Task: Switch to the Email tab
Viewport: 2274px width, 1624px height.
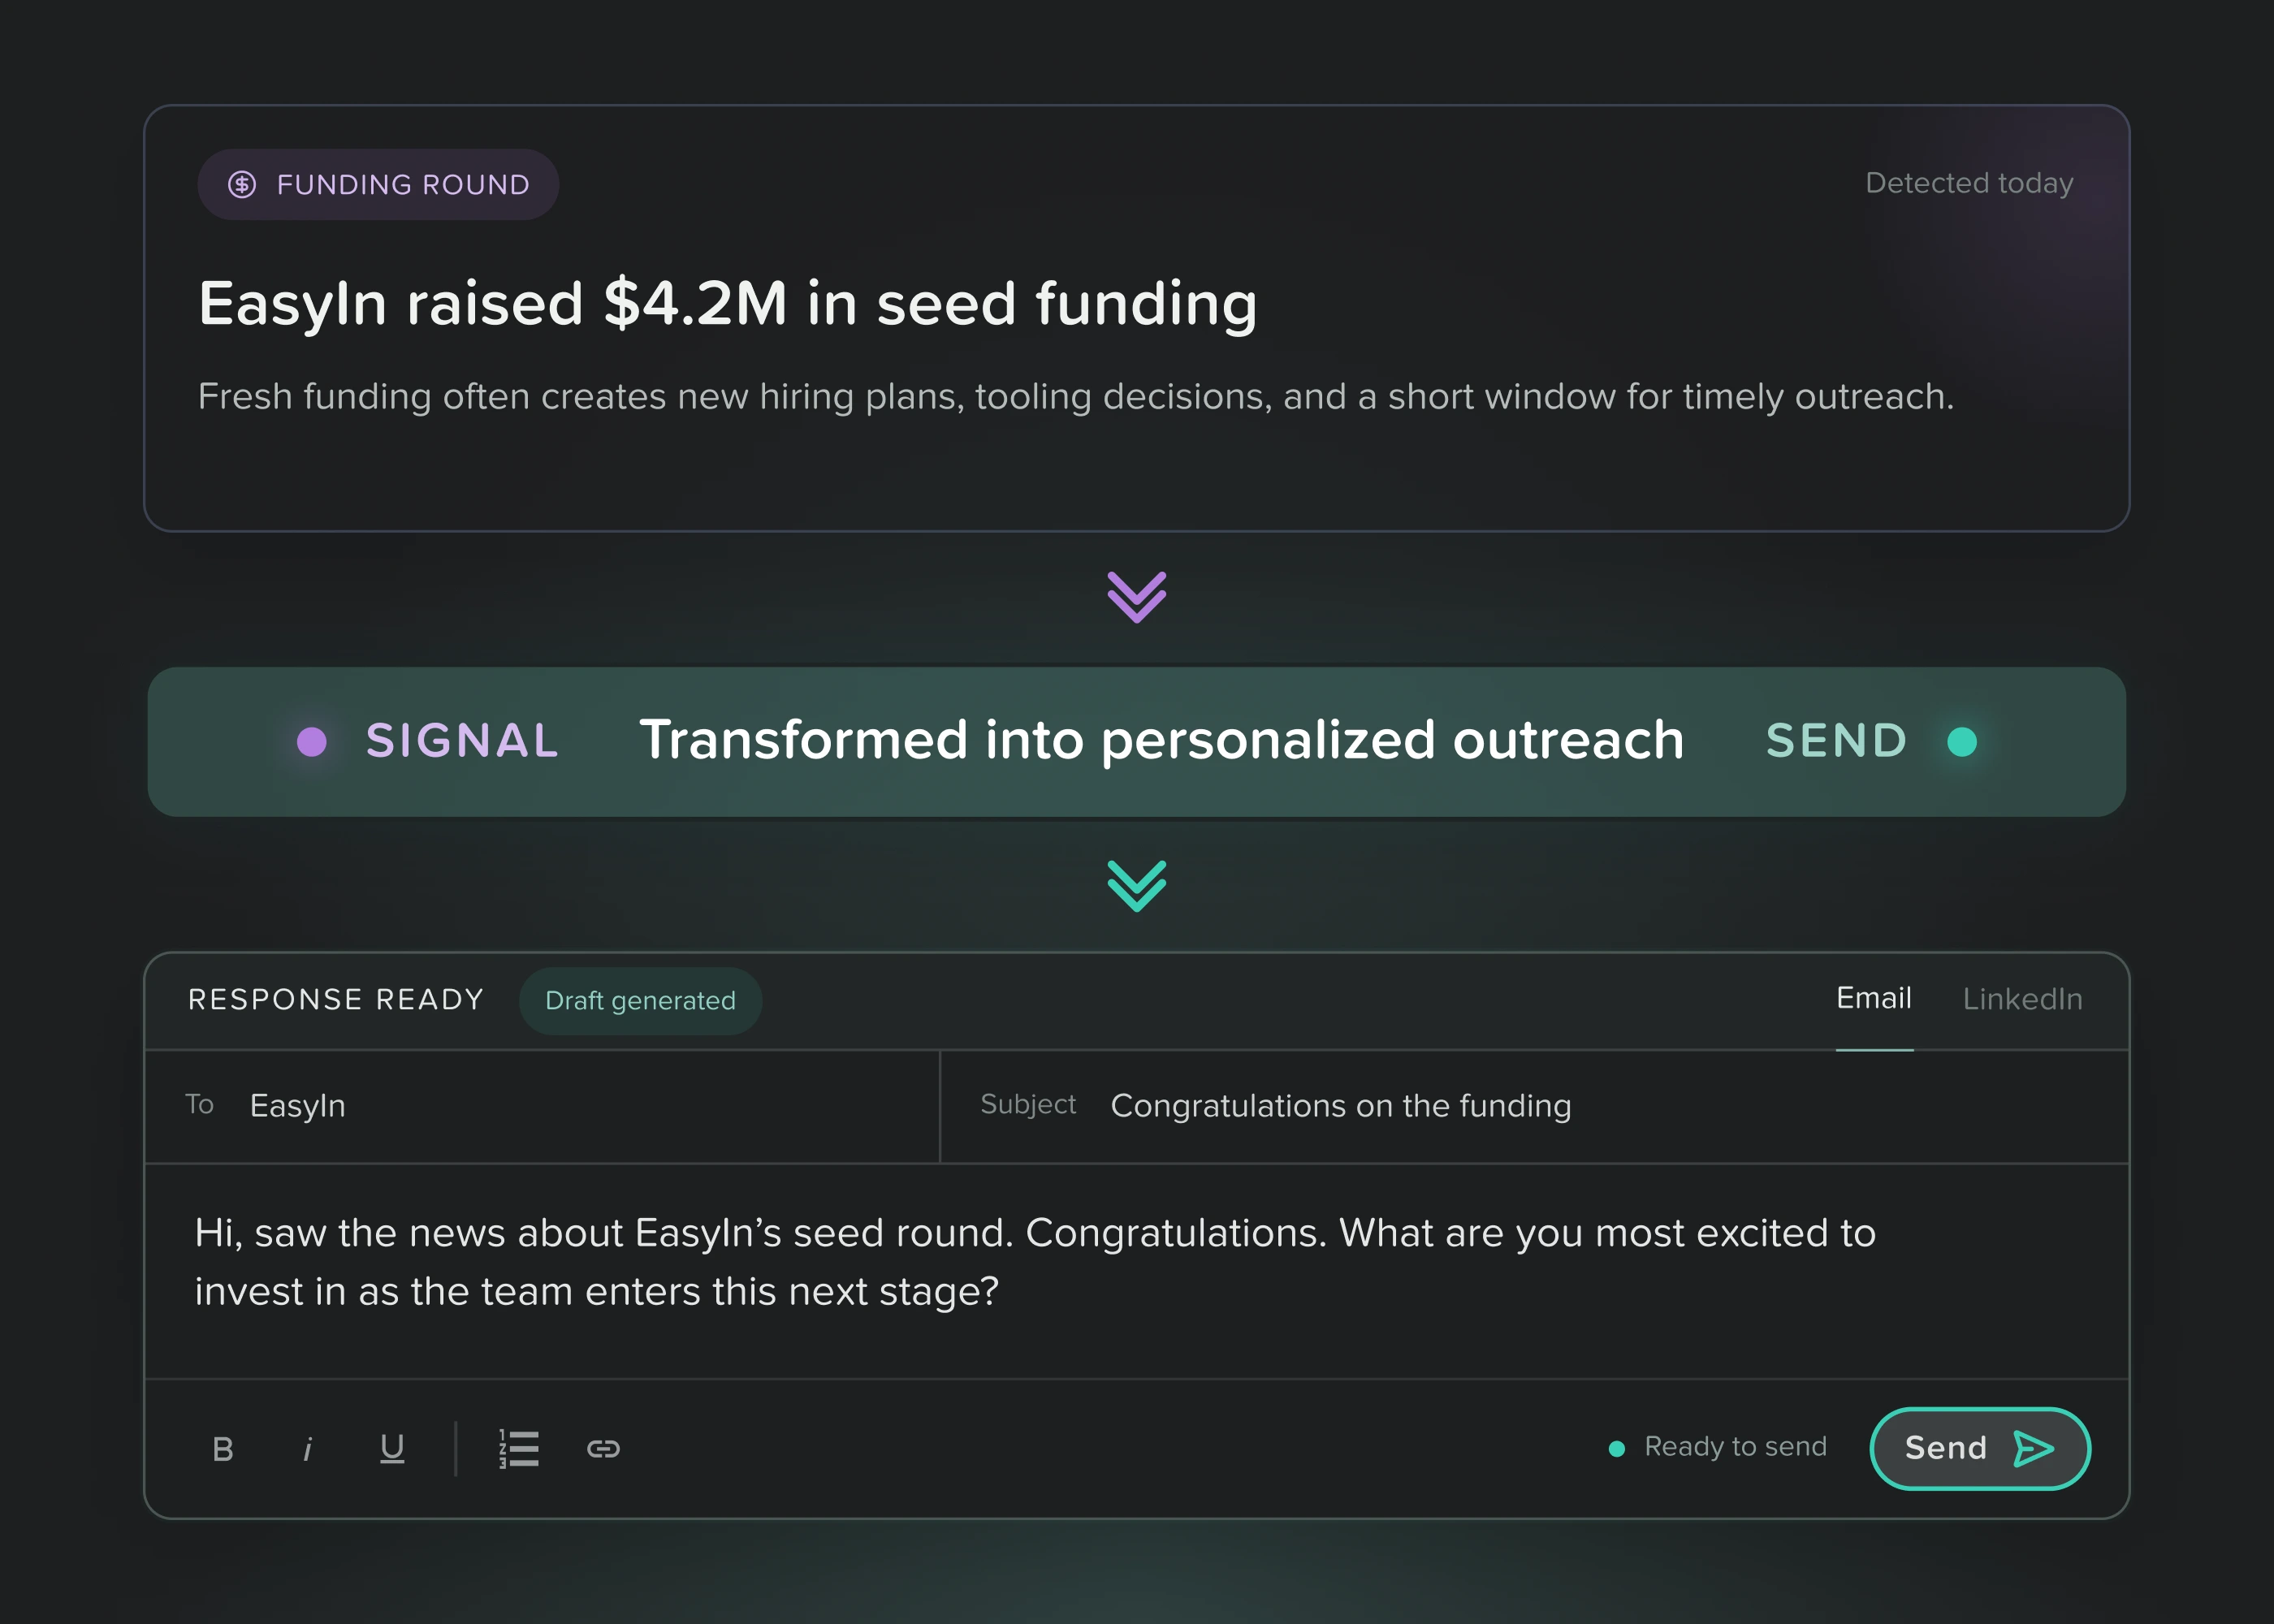Action: (1874, 999)
